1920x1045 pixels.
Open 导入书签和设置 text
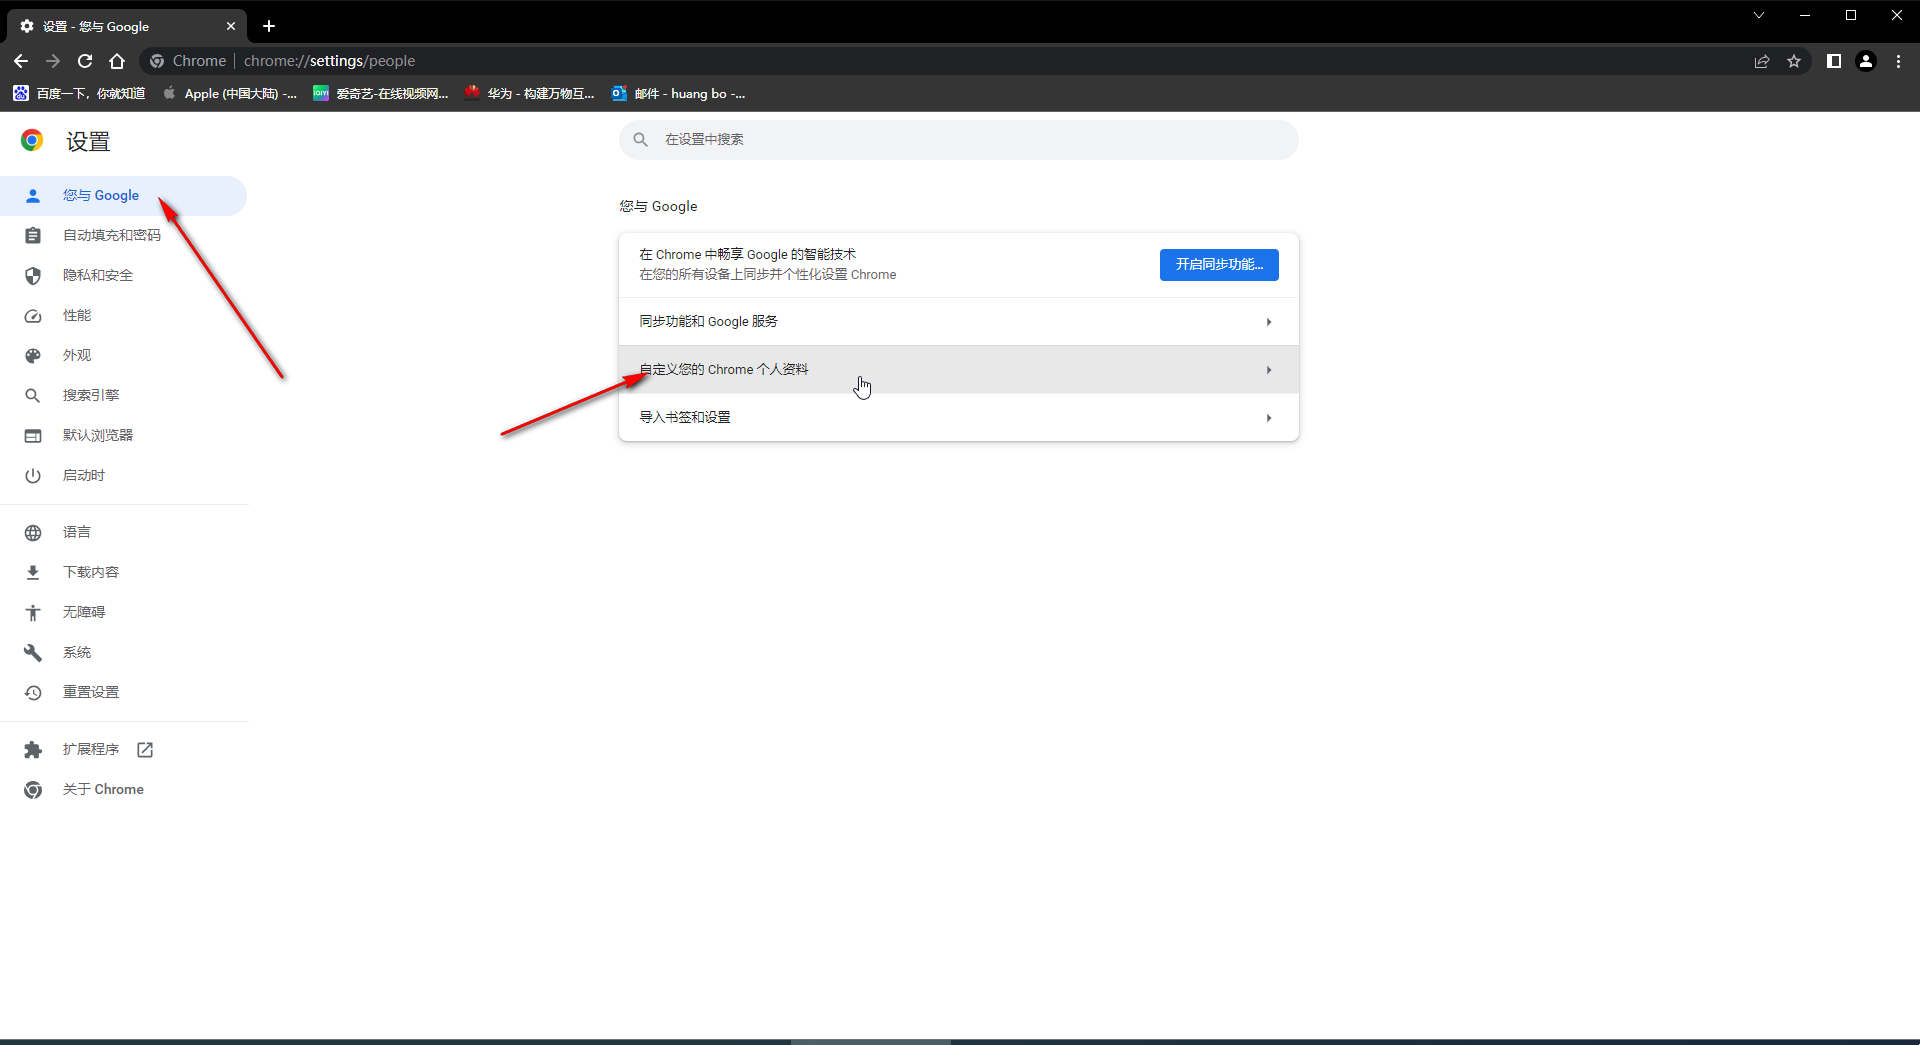tap(685, 418)
